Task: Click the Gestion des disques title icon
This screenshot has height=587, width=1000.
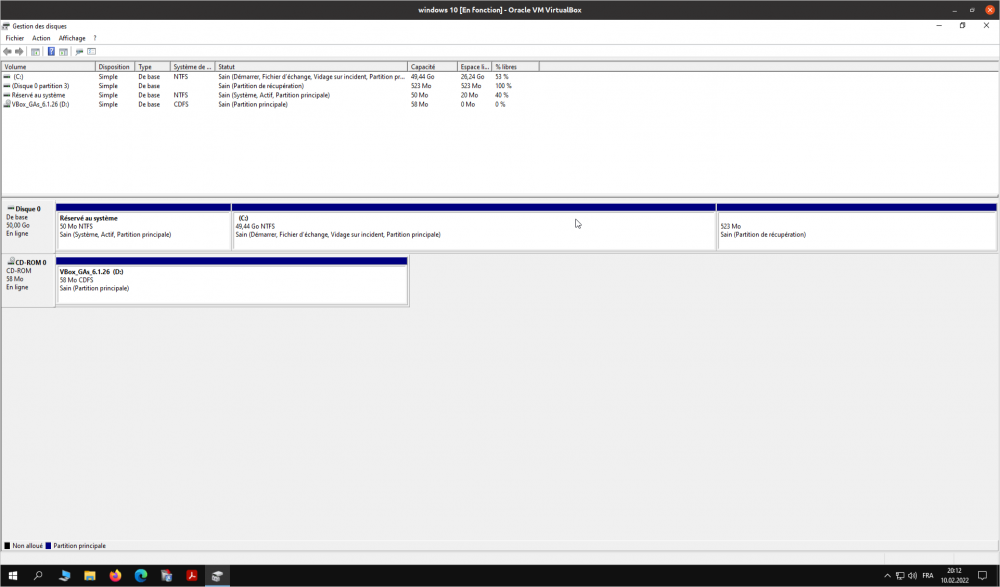Action: (6, 26)
